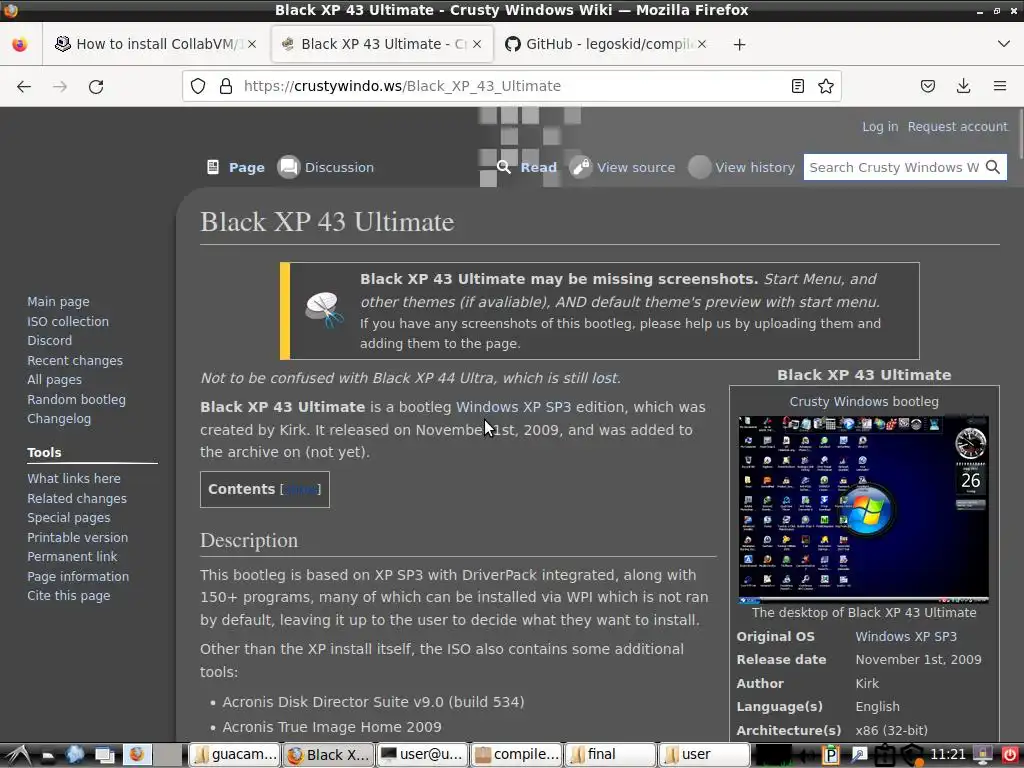Open the Firefox hamburger application menu
Screen dimensions: 1024x768
(x=999, y=86)
